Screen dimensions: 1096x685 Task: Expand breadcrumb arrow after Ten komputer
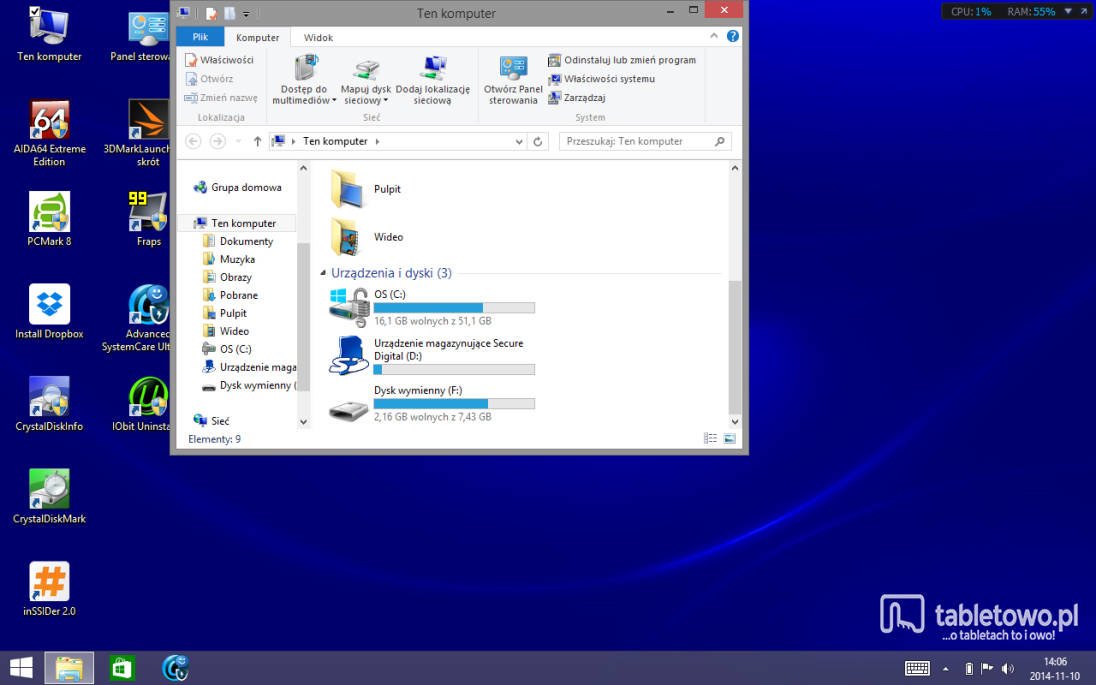[x=377, y=141]
